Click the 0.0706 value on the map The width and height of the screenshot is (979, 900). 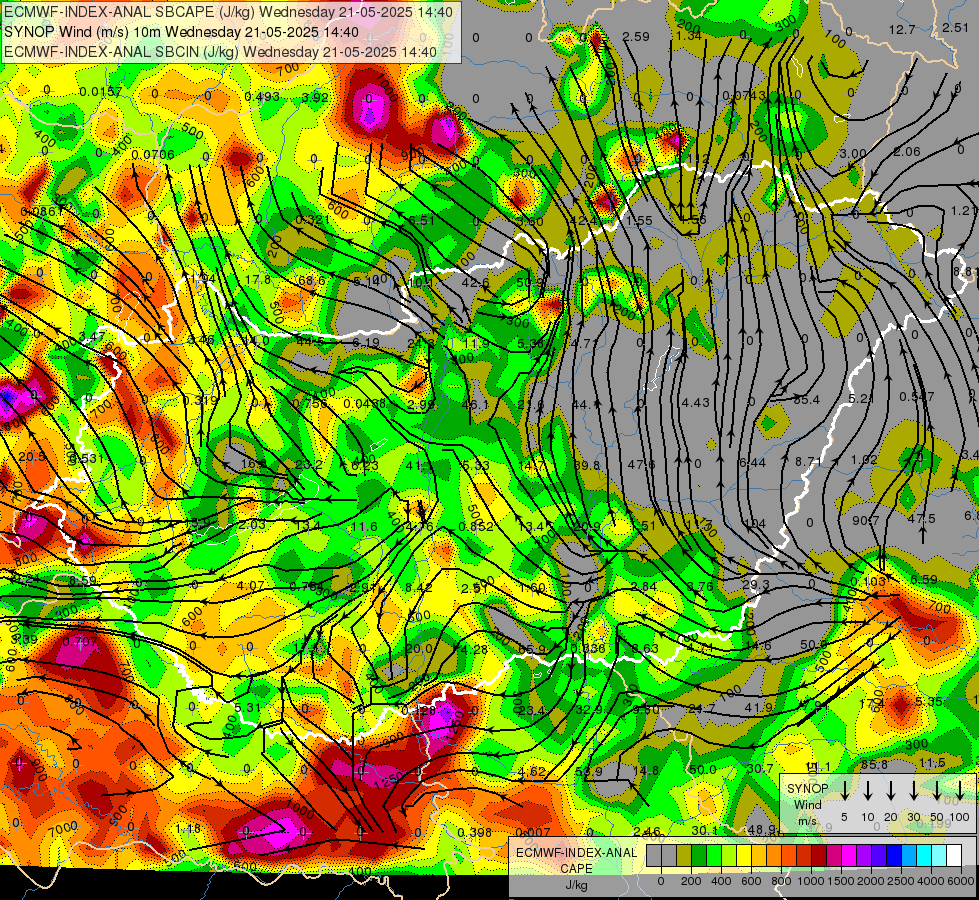click(x=153, y=154)
